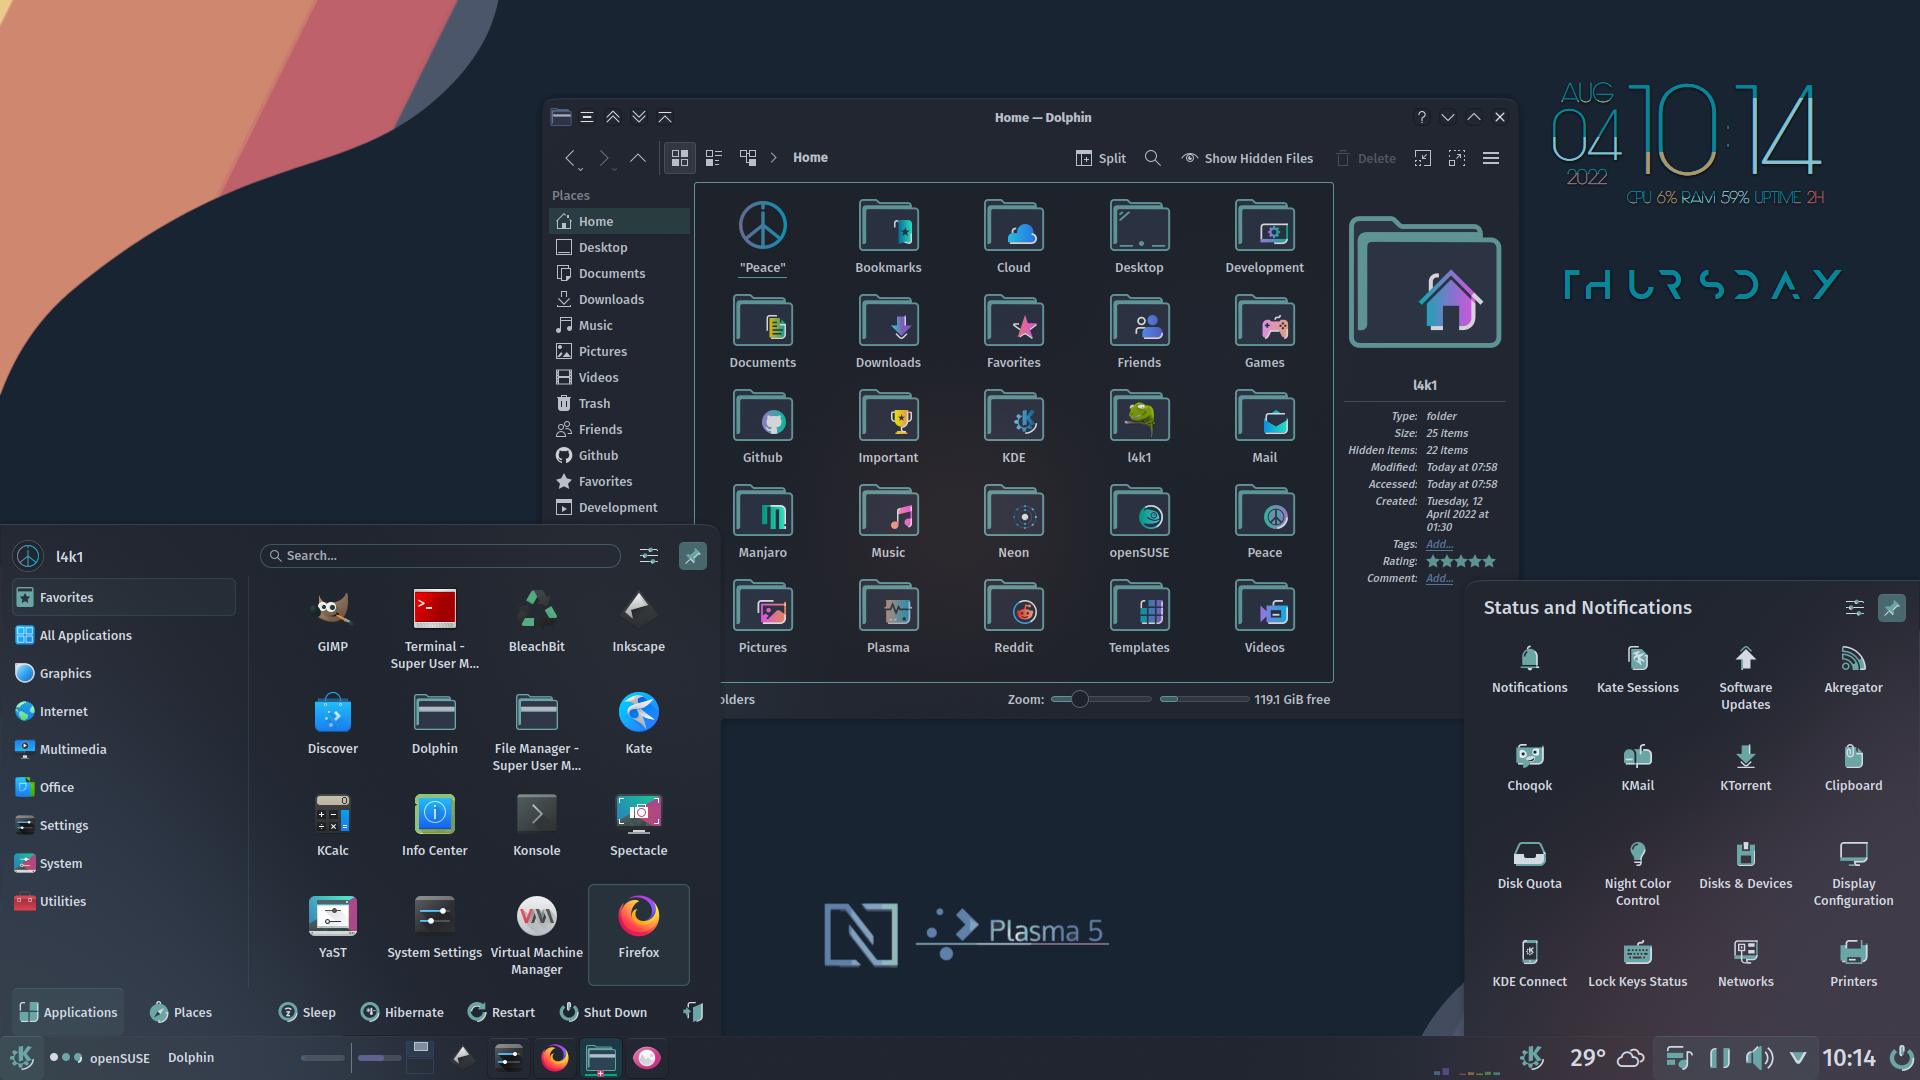Open Akregator feed reader
Viewport: 1920px width, 1080px height.
(x=1853, y=668)
